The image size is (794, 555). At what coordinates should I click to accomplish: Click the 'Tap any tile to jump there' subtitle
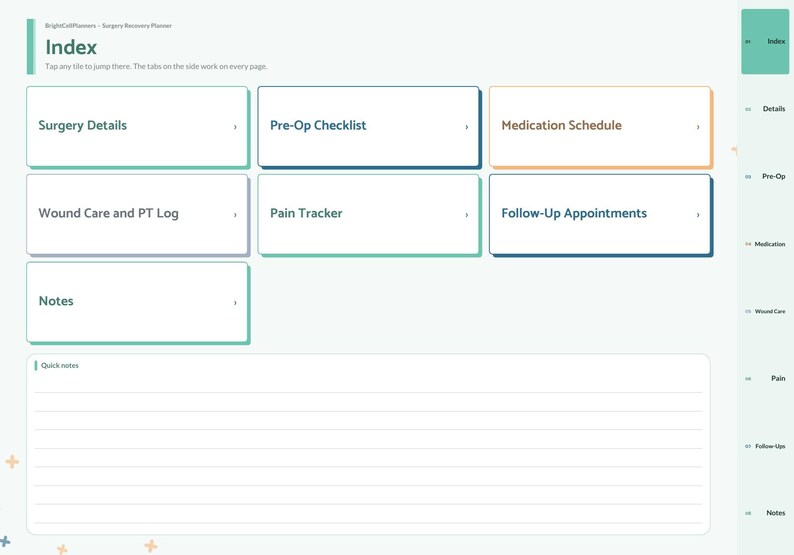click(156, 66)
